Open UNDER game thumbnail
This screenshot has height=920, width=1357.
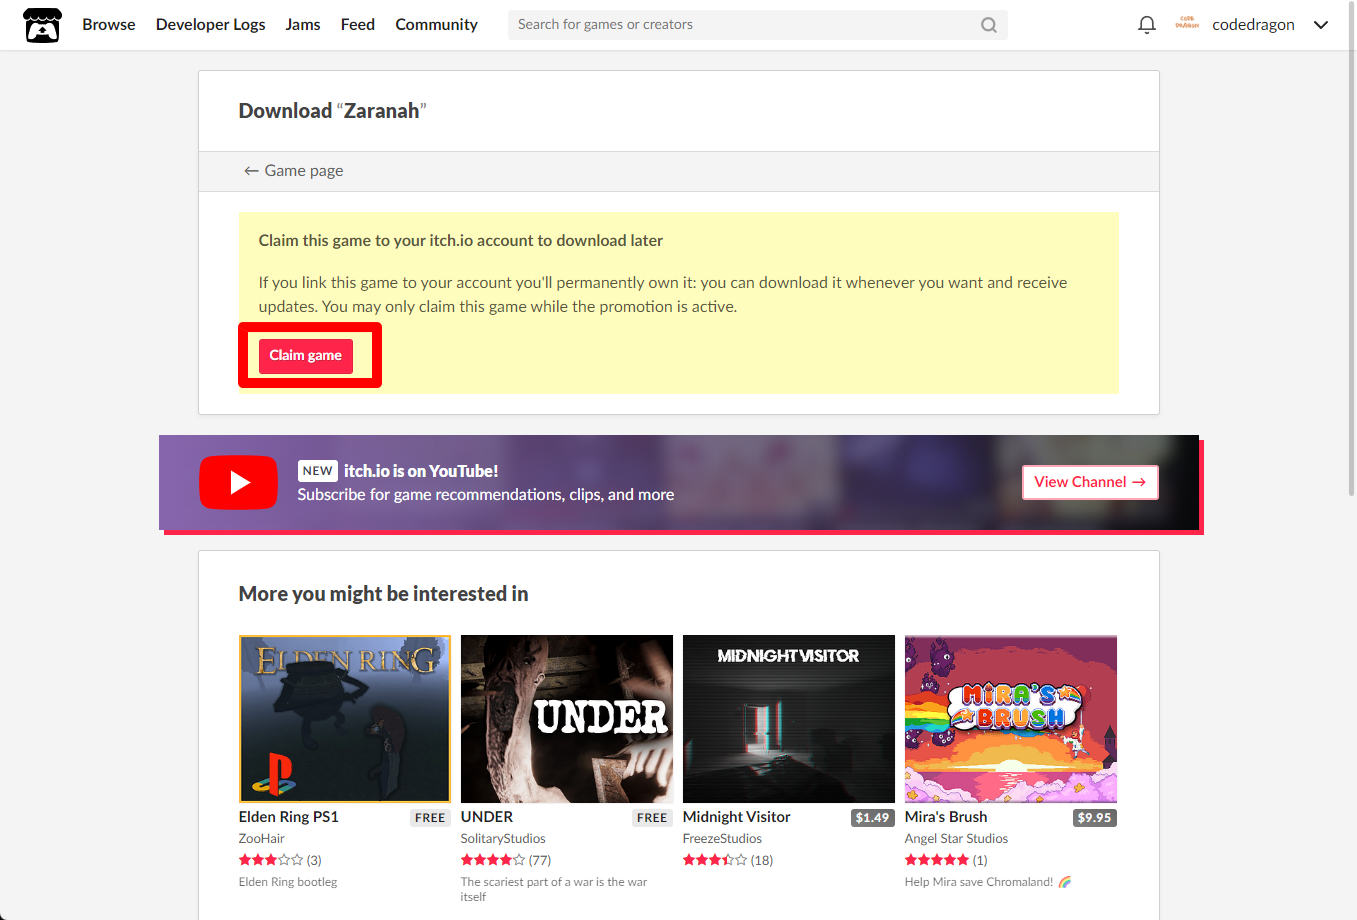tap(567, 719)
